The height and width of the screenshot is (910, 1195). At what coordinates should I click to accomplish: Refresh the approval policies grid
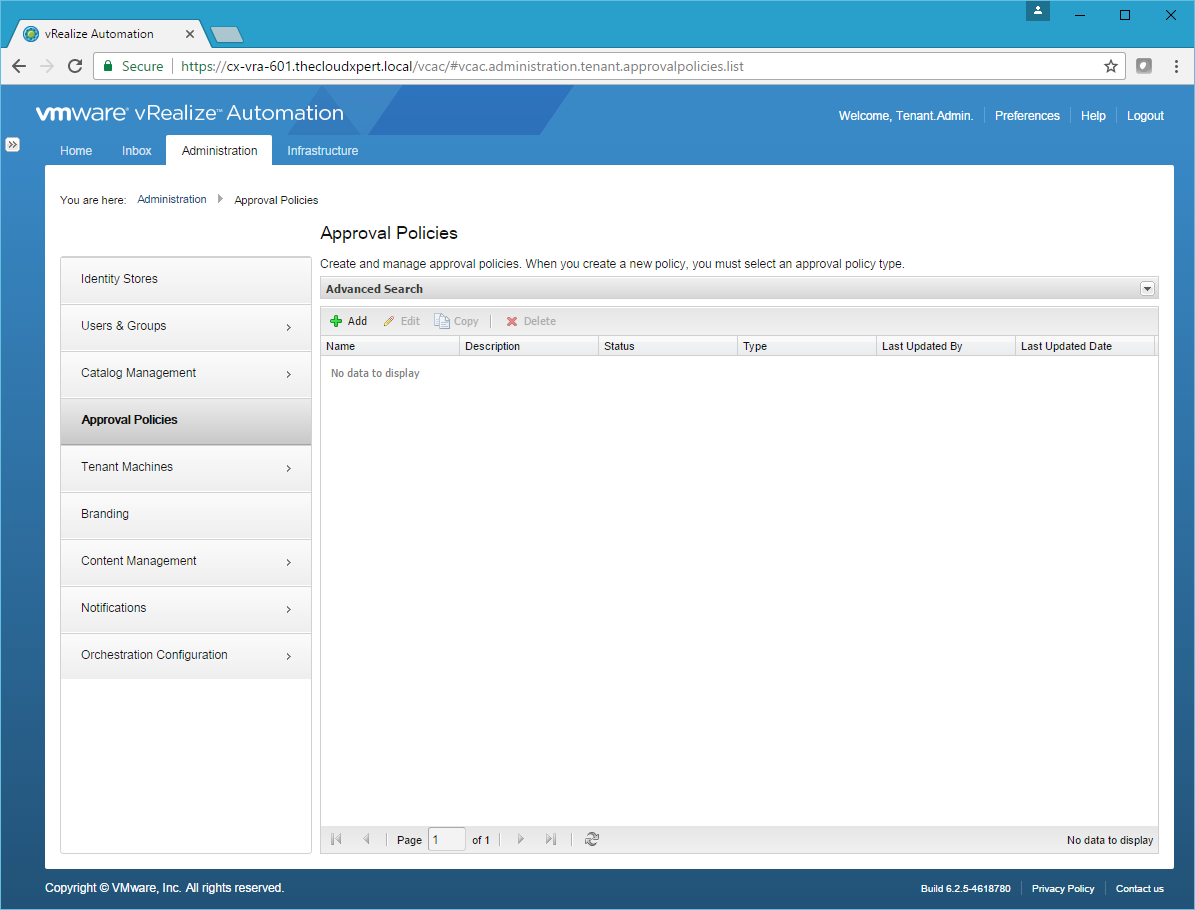(x=592, y=840)
